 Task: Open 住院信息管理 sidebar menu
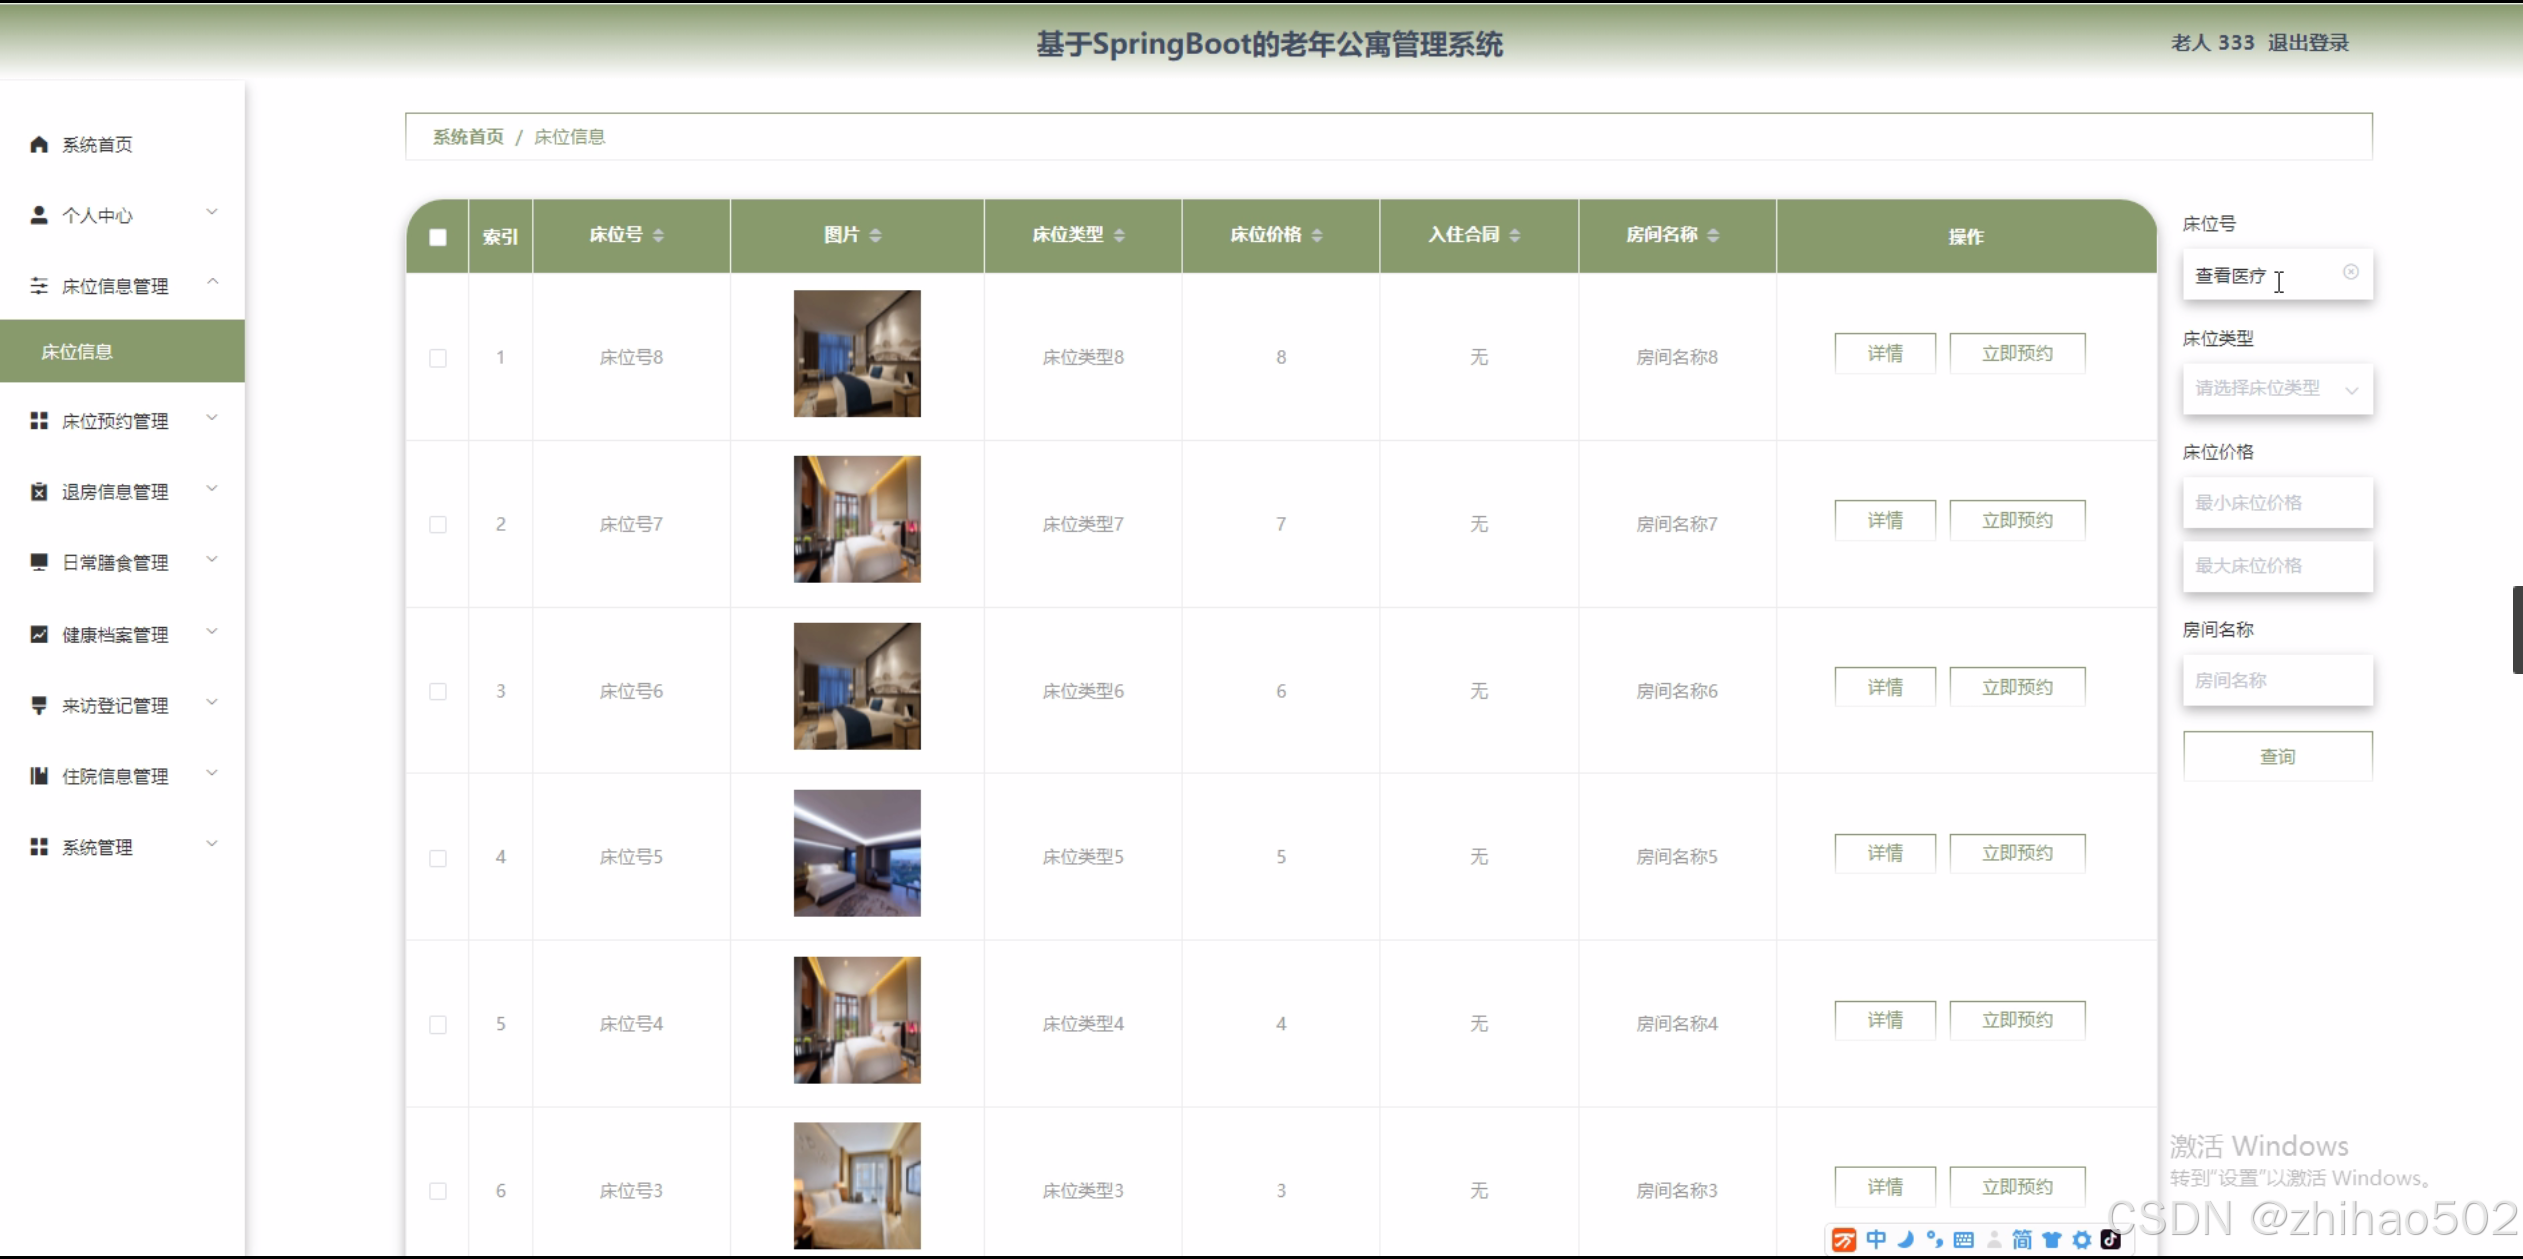pos(122,776)
